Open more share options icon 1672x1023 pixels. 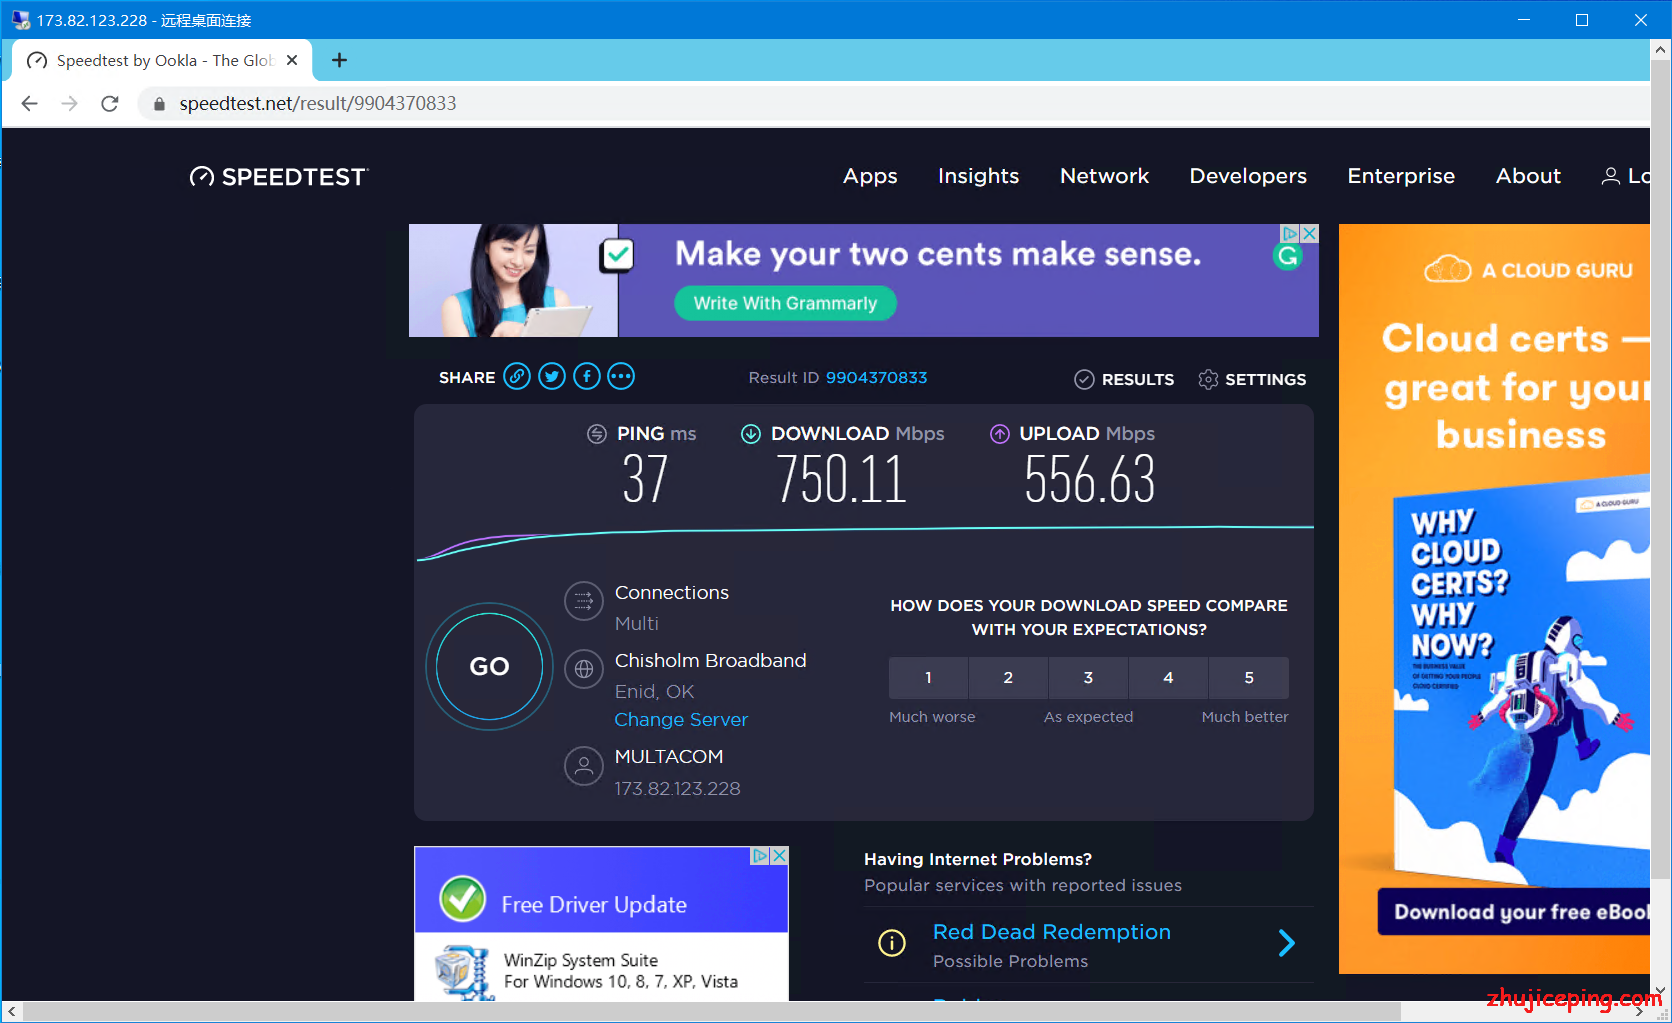point(621,377)
